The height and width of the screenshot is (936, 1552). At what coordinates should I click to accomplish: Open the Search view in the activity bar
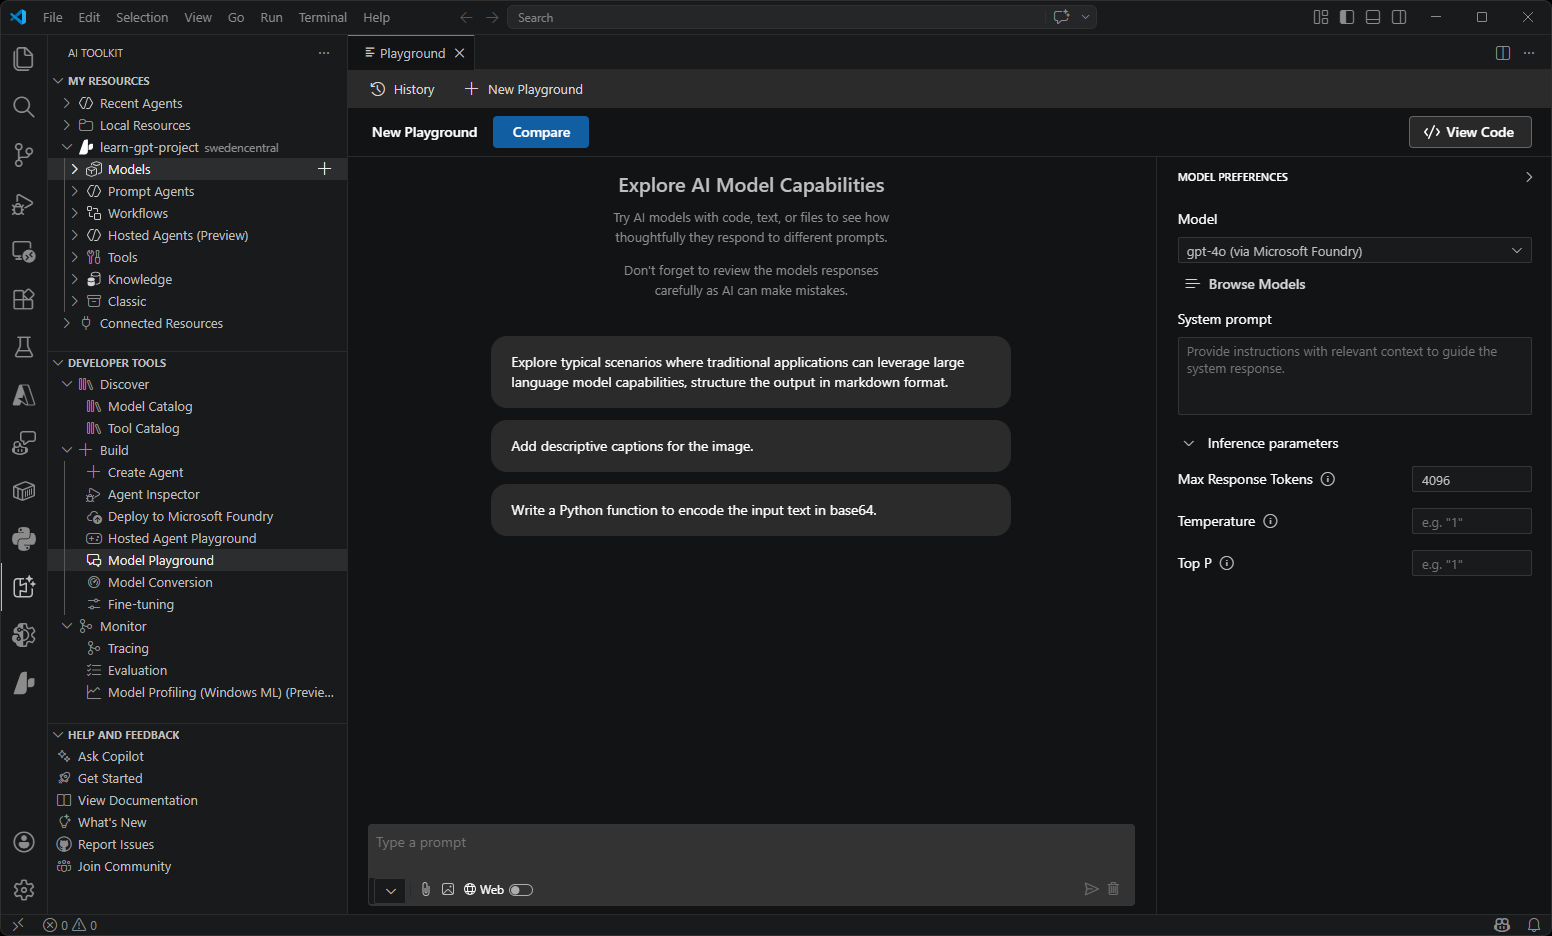24,107
